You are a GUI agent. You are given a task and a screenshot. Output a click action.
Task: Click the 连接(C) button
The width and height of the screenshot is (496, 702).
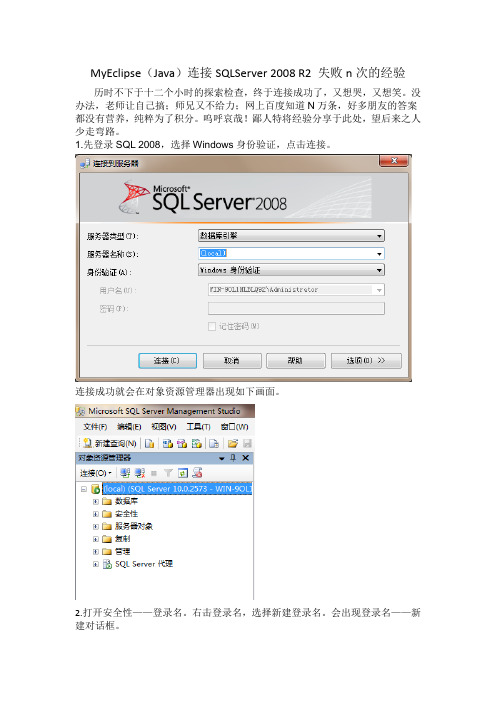[167, 360]
